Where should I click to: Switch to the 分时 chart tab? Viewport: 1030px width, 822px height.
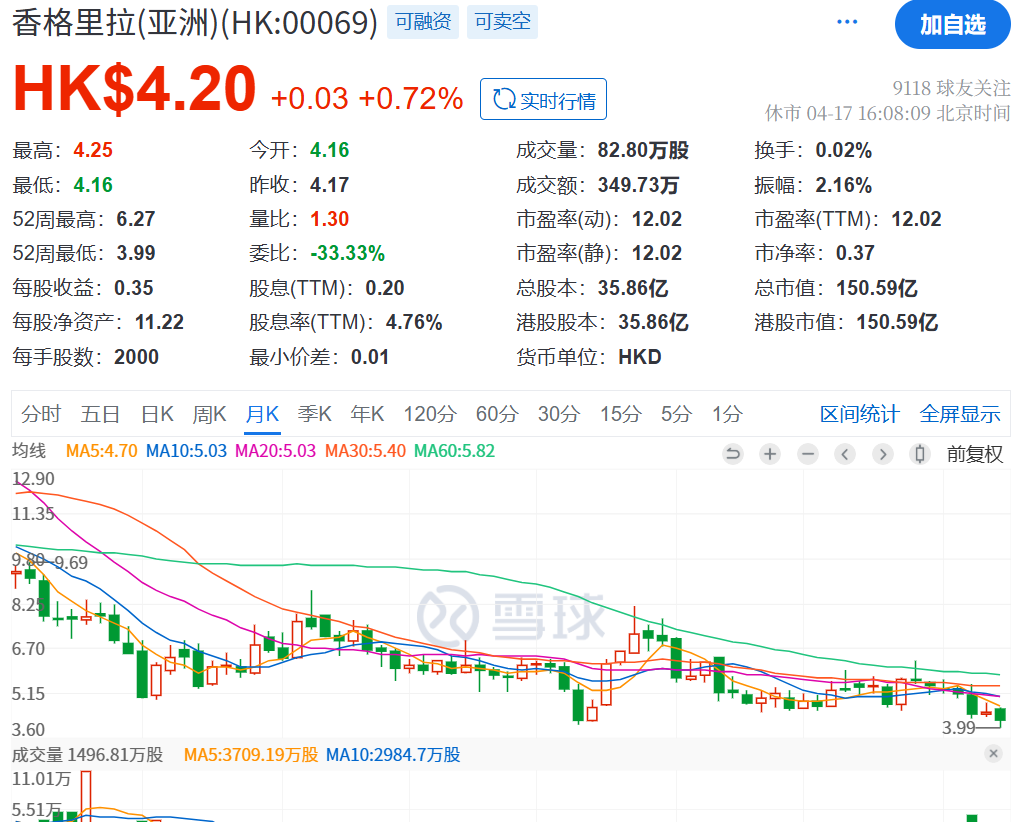pyautogui.click(x=41, y=414)
